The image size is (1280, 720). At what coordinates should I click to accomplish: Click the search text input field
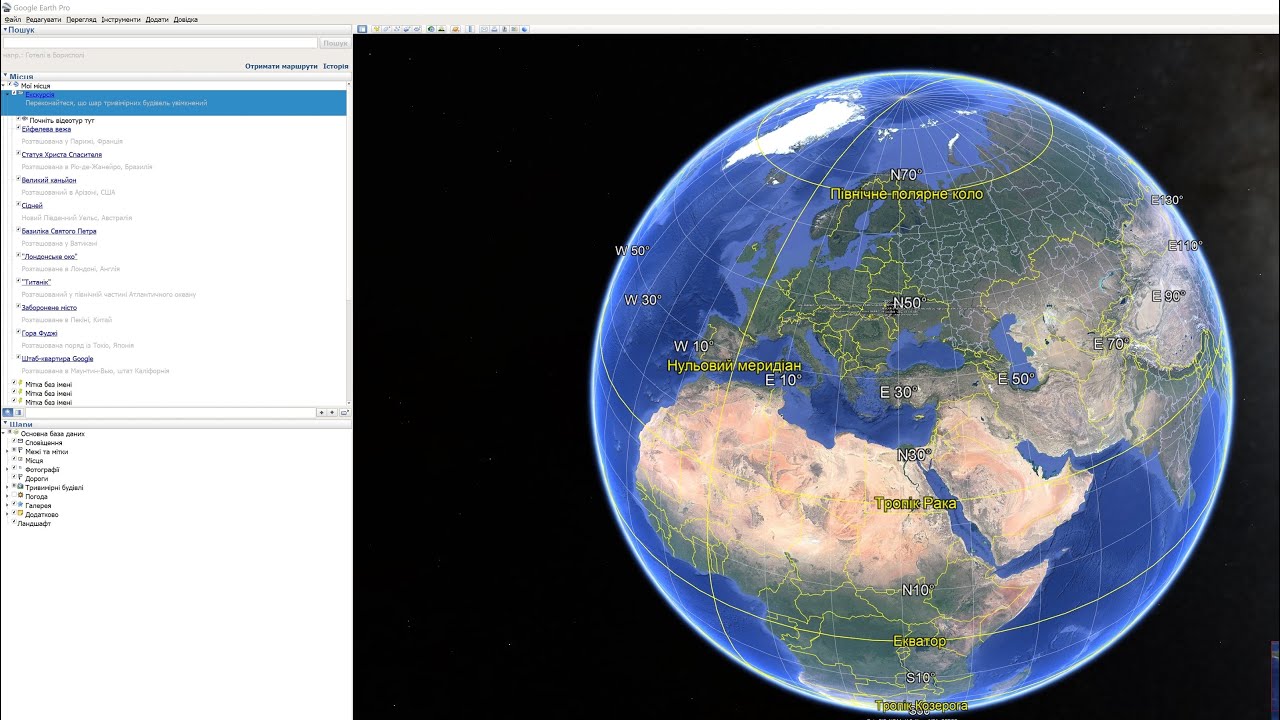[160, 43]
